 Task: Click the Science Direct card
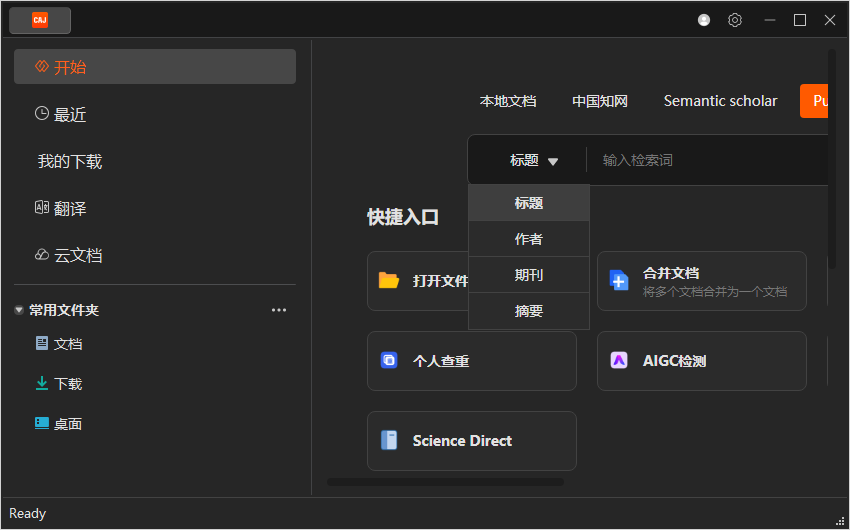(472, 441)
